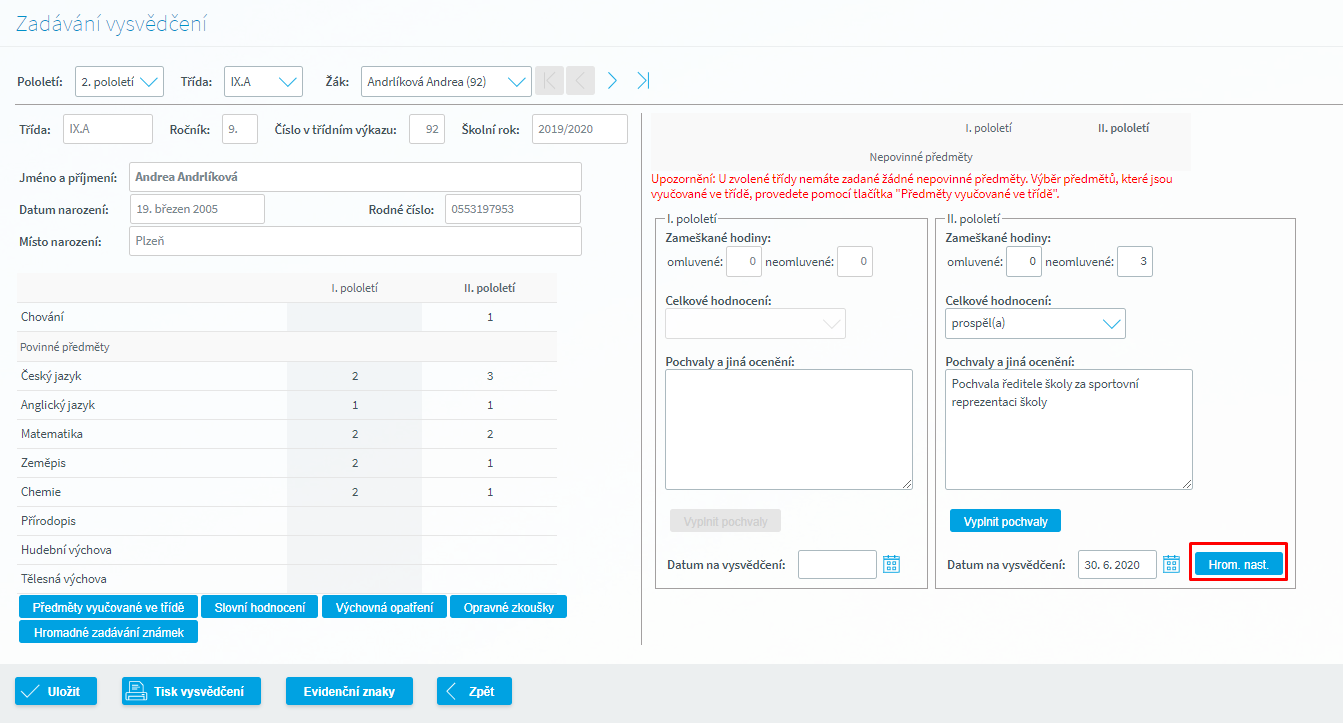Open the Pololetí dropdown
1343x723 pixels.
tap(119, 82)
